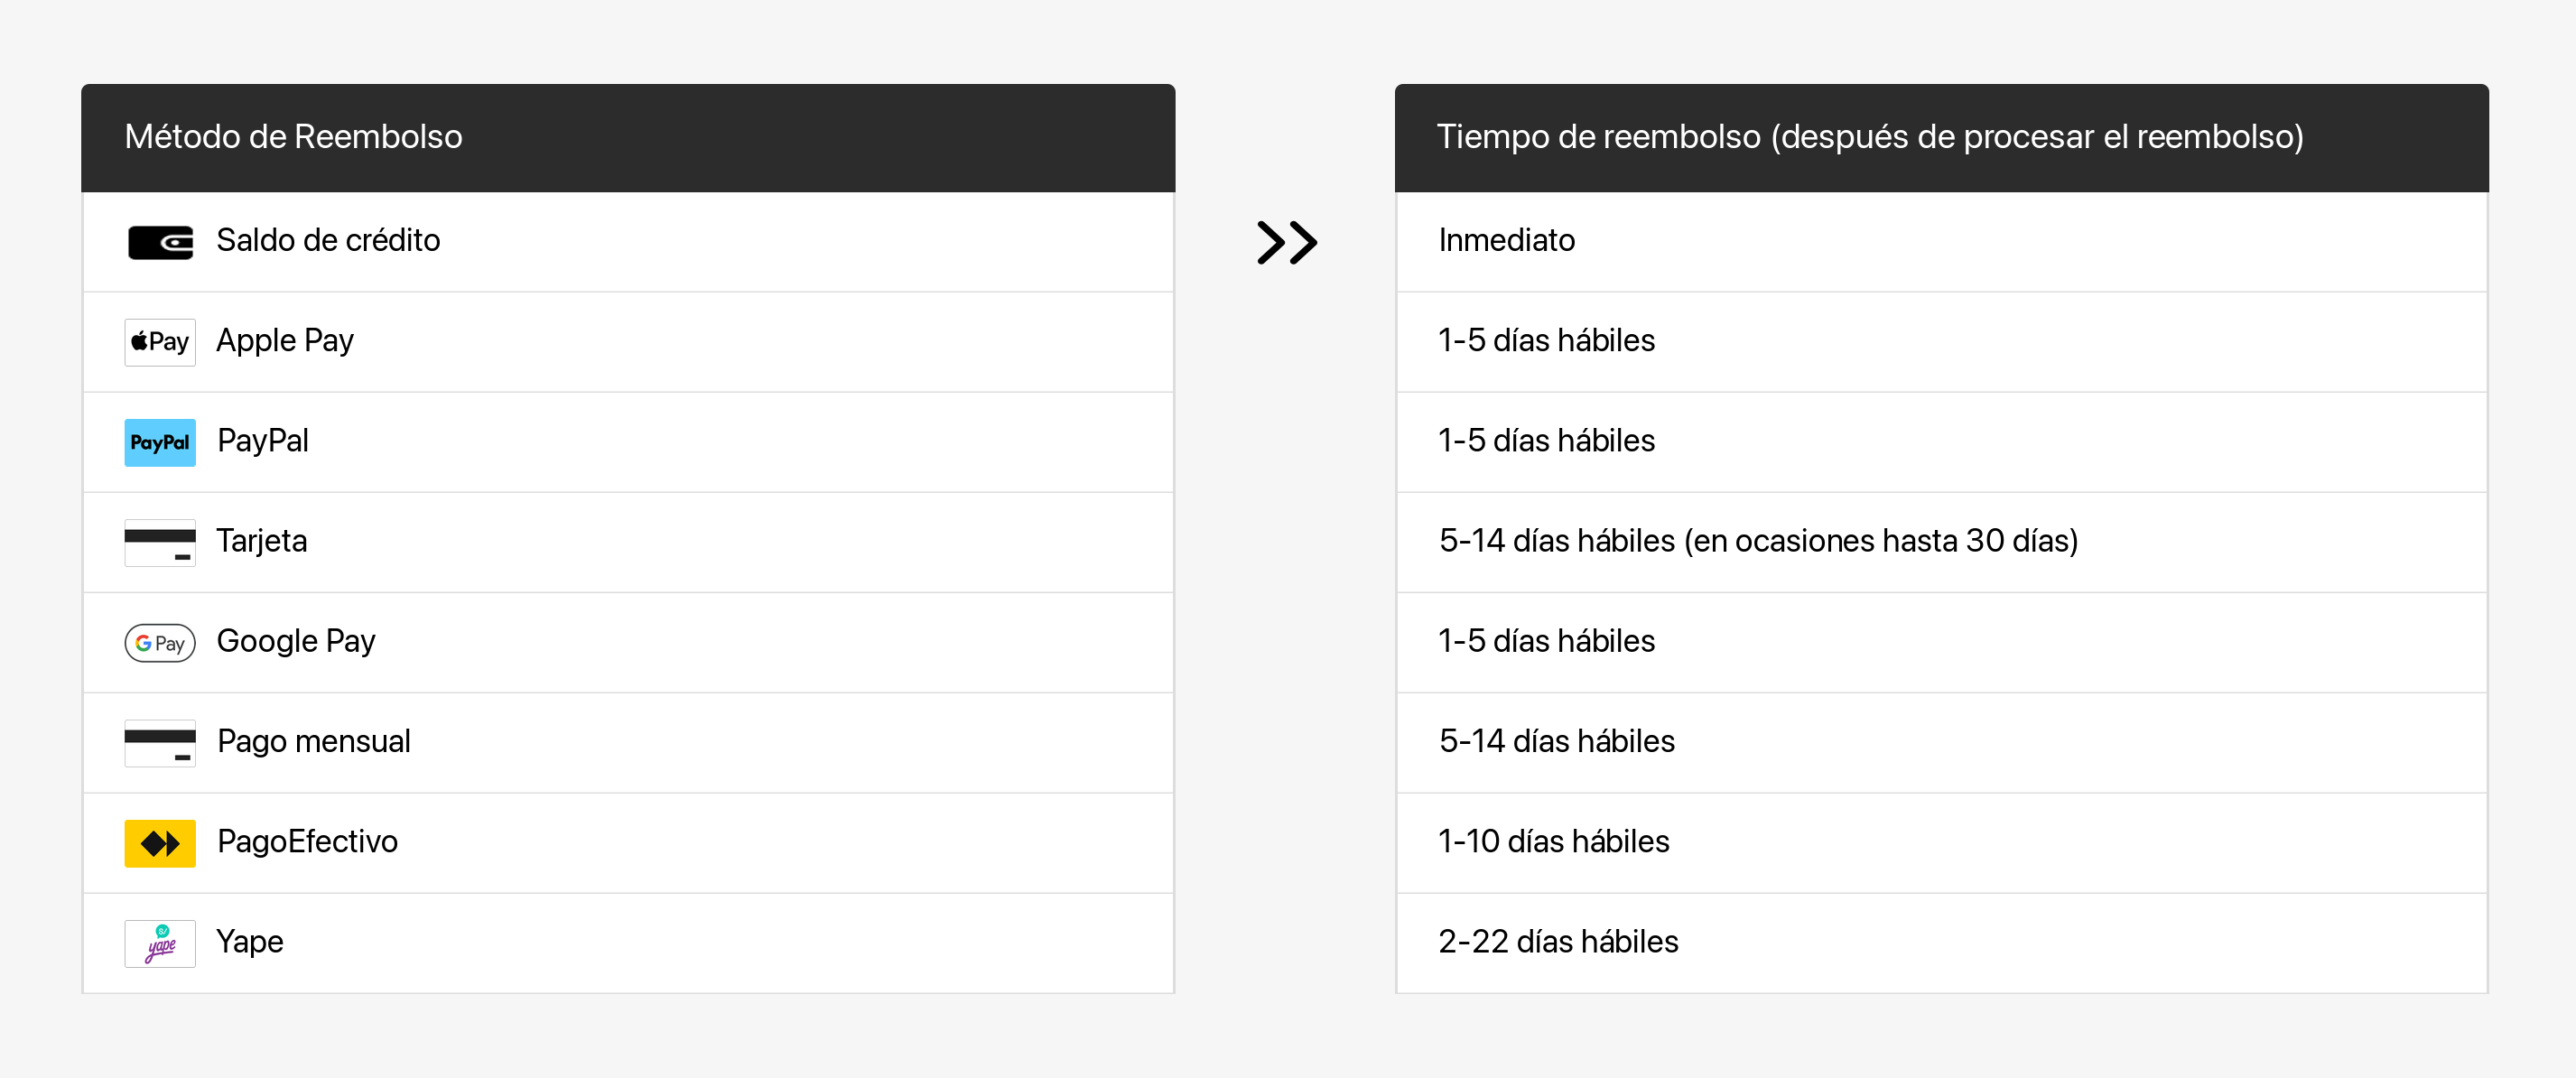The image size is (2576, 1078).
Task: Click the Yape logo icon
Action: point(160,943)
